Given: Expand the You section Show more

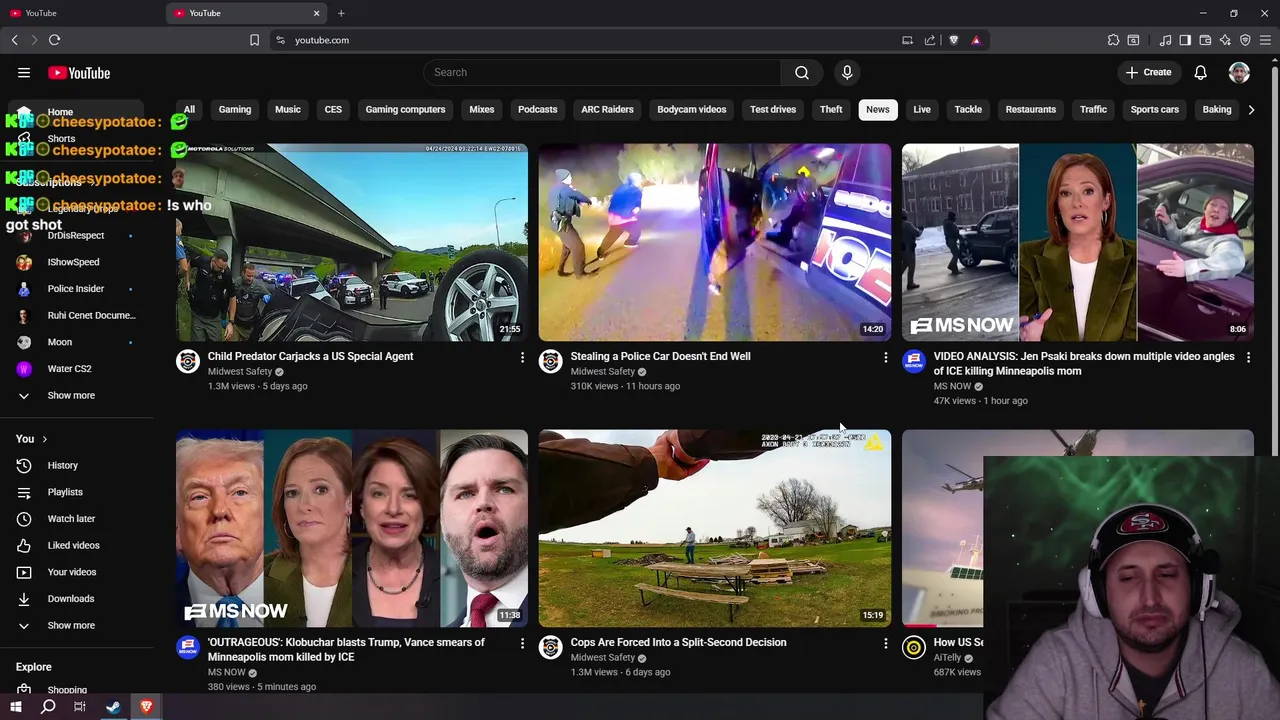Looking at the screenshot, I should 71,625.
